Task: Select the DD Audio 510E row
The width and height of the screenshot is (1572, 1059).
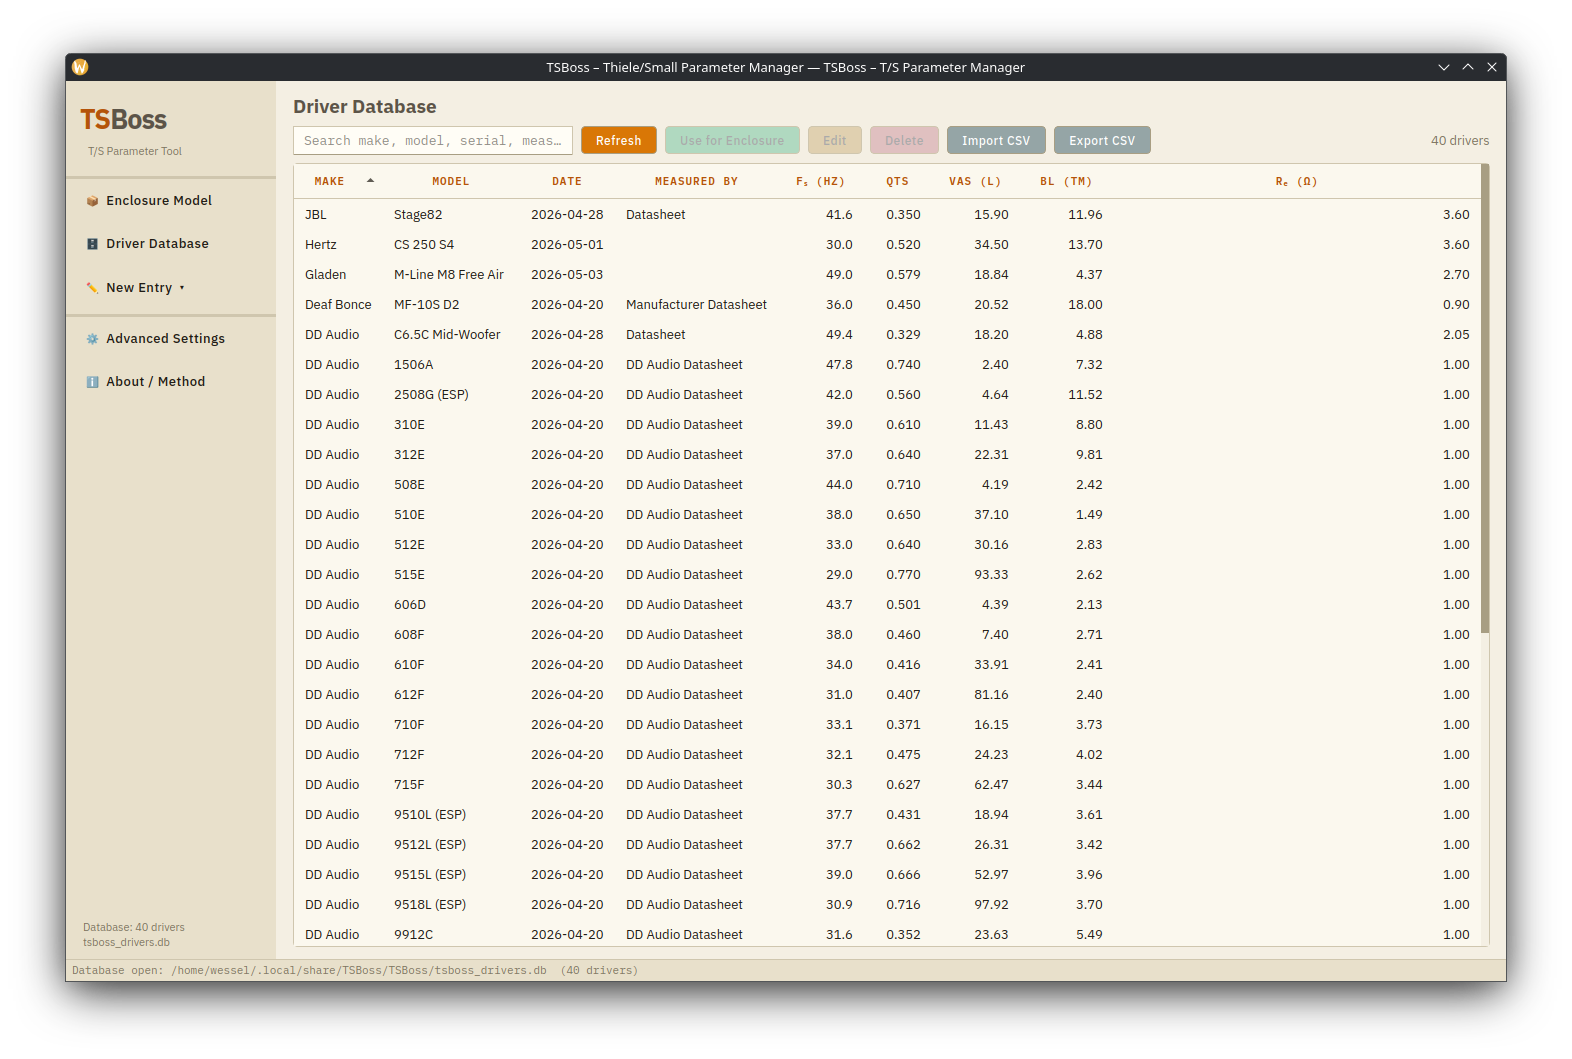Action: click(887, 515)
